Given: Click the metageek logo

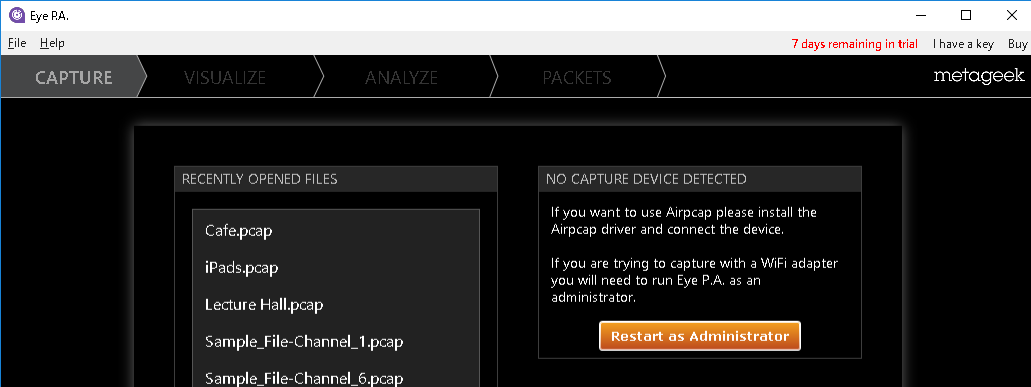Looking at the screenshot, I should click(978, 77).
